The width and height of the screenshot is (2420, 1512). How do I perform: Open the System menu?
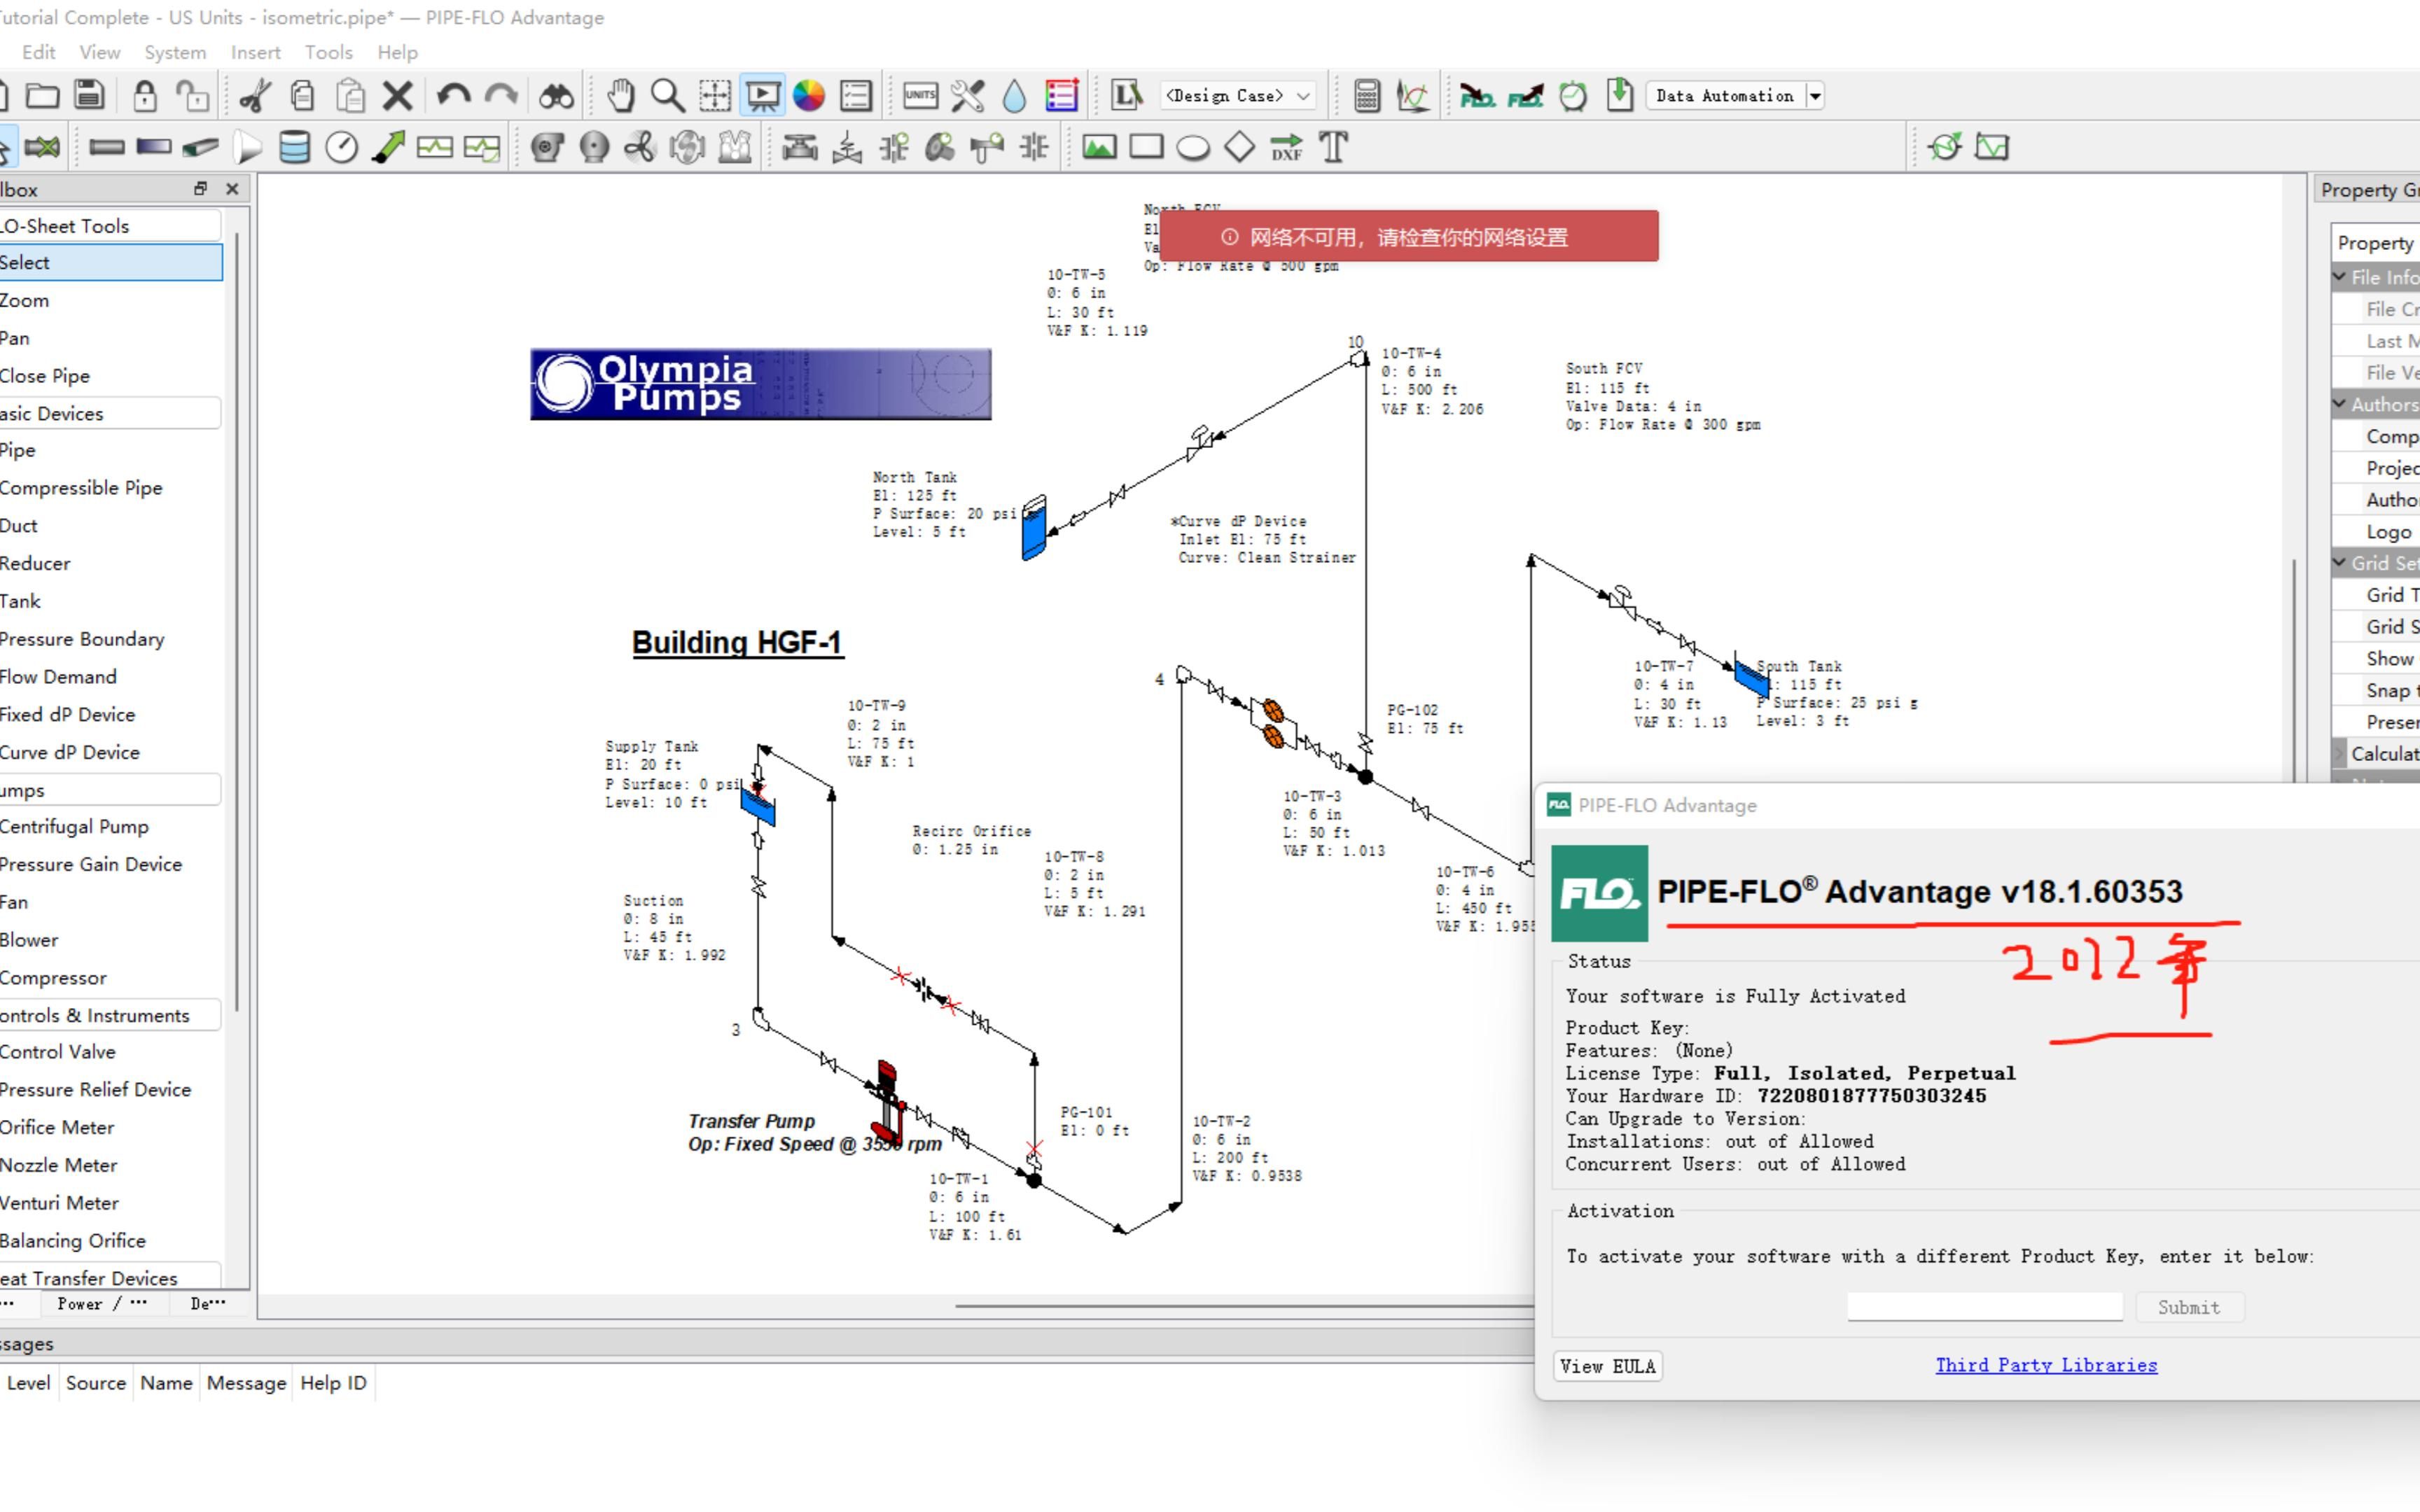tap(175, 52)
